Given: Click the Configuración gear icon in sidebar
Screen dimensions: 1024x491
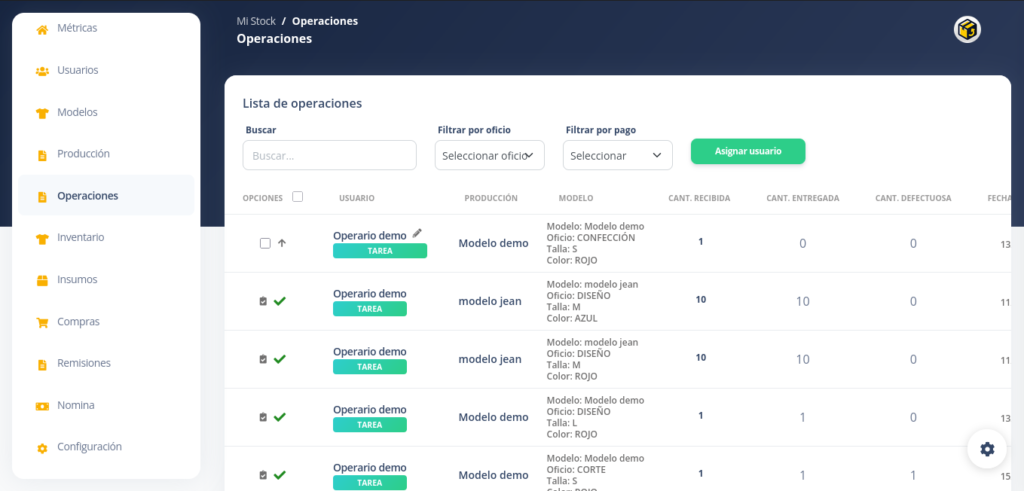Looking at the screenshot, I should (42, 448).
